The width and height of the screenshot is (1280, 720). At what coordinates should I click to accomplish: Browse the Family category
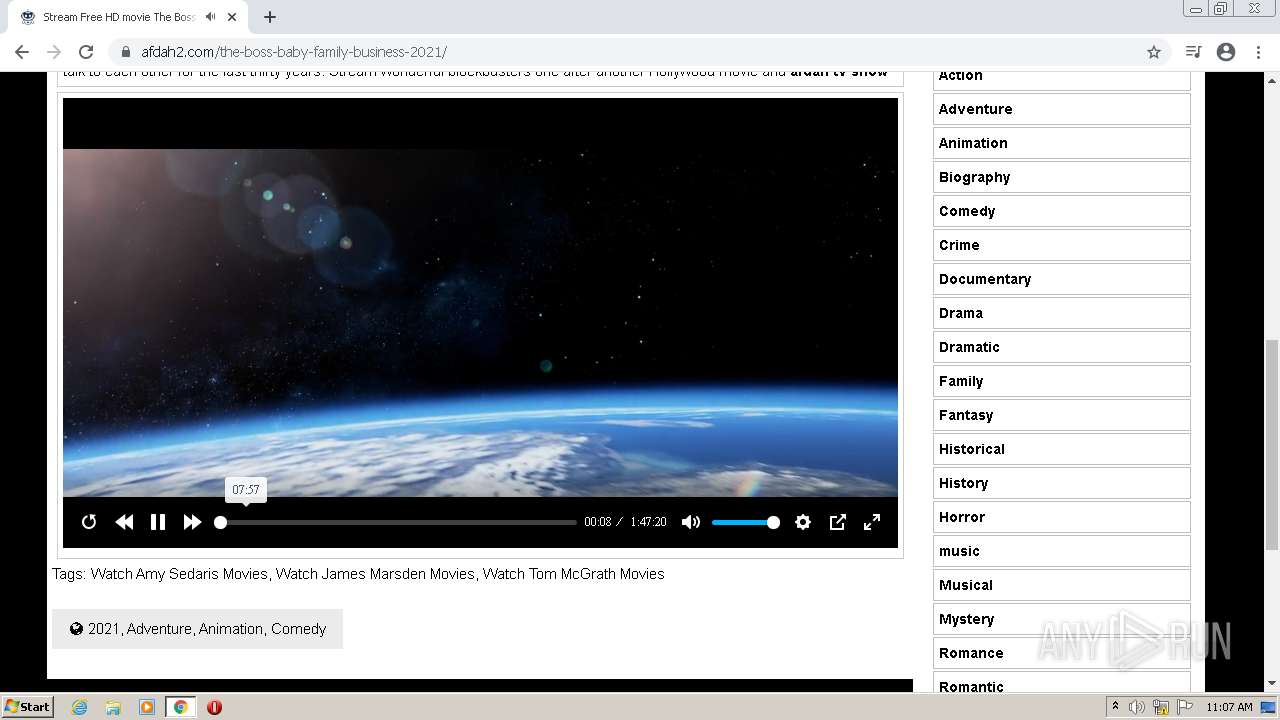click(1062, 381)
